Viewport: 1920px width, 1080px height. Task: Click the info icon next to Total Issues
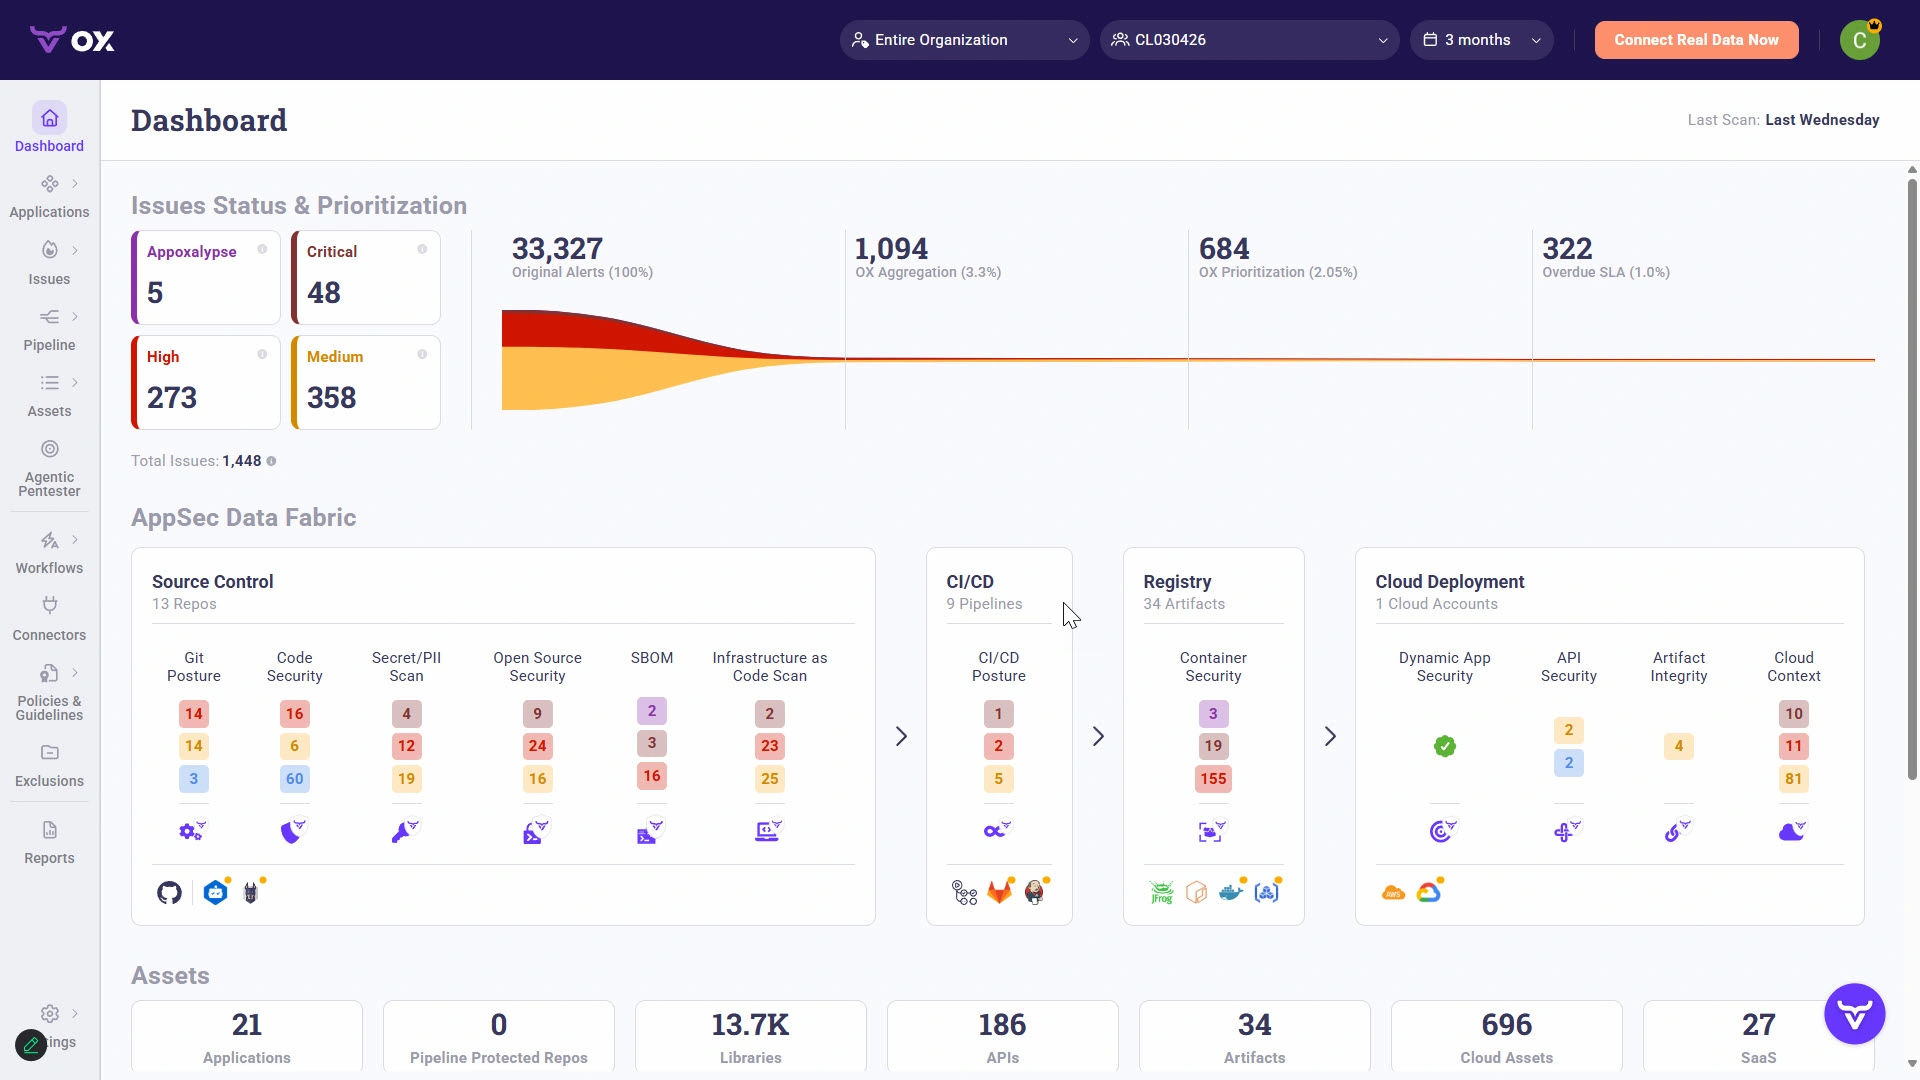click(271, 461)
